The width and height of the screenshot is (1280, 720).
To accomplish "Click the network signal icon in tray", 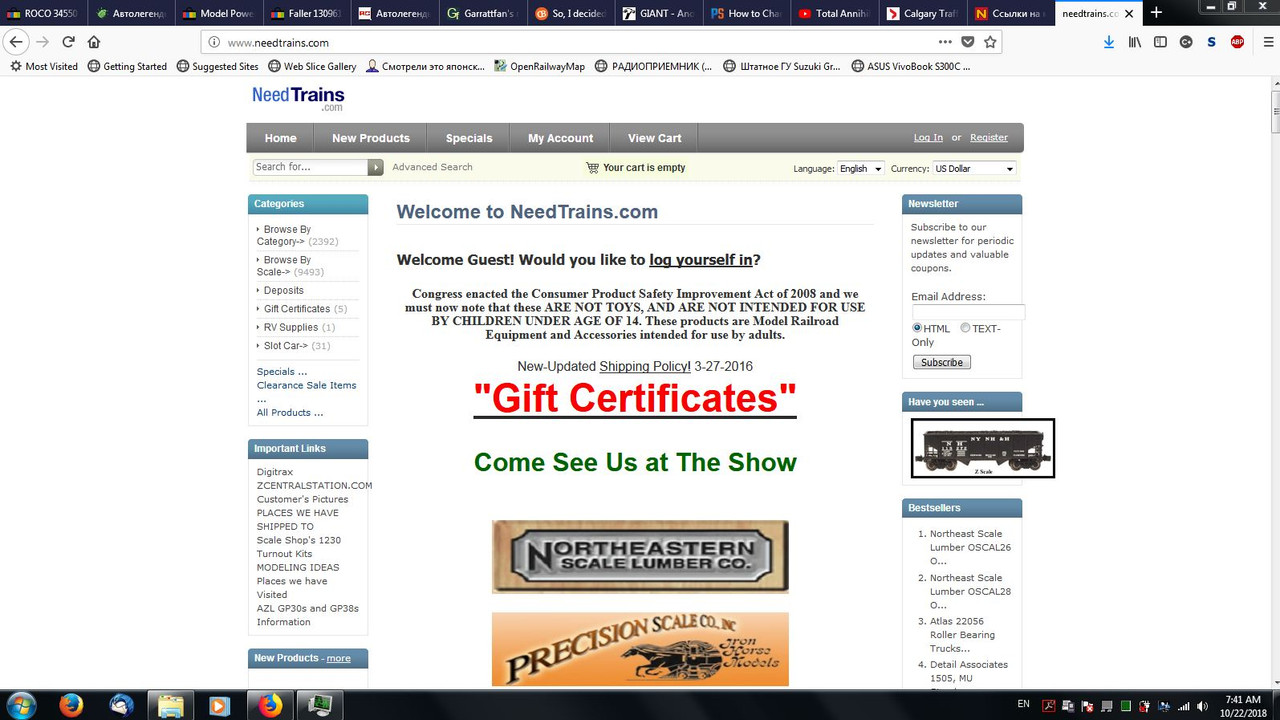I will (1186, 704).
